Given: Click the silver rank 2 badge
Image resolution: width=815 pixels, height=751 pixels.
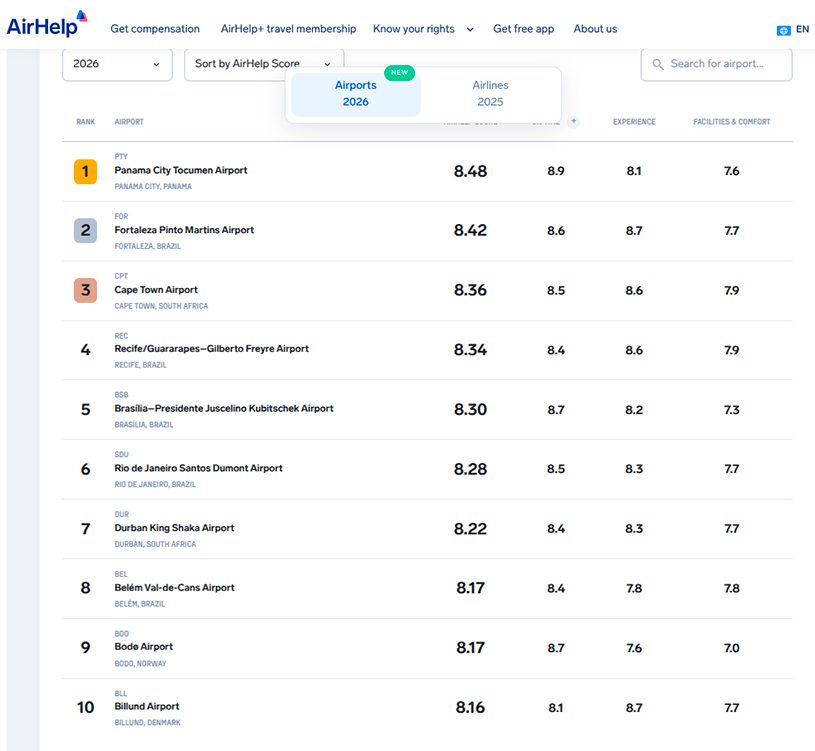Looking at the screenshot, I should 85,230.
